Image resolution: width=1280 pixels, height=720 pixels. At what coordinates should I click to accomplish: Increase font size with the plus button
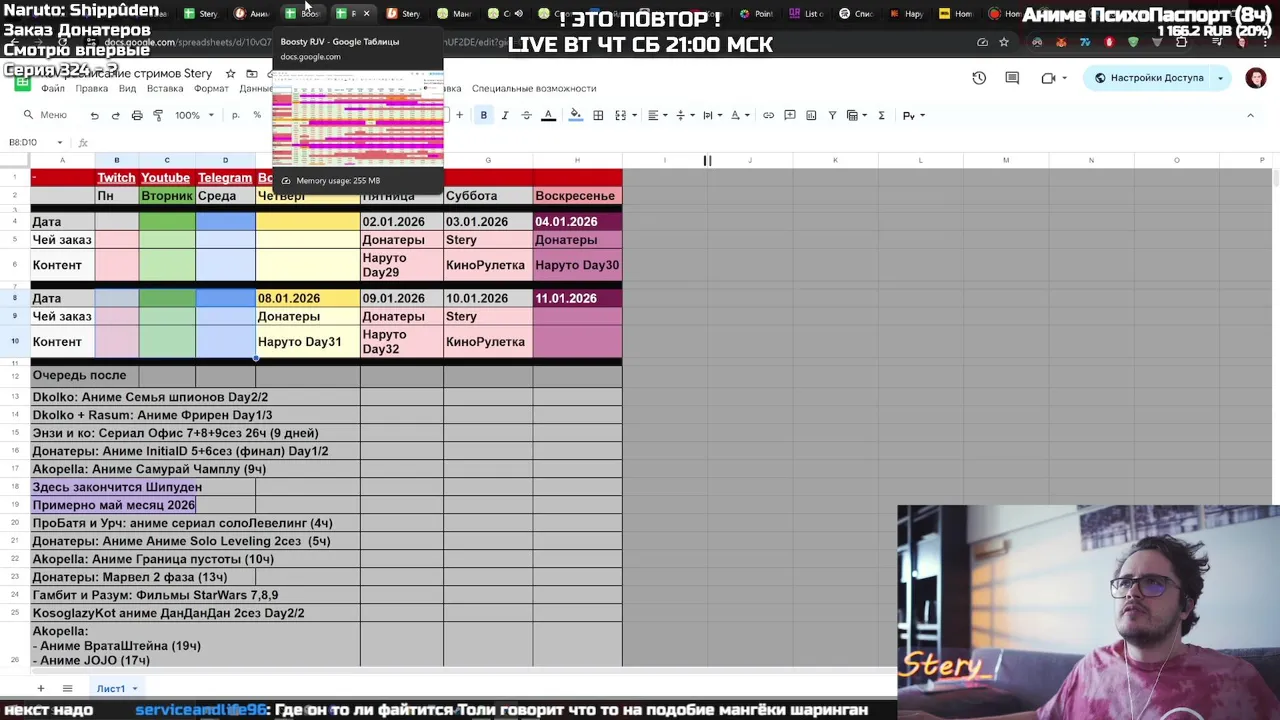459,116
